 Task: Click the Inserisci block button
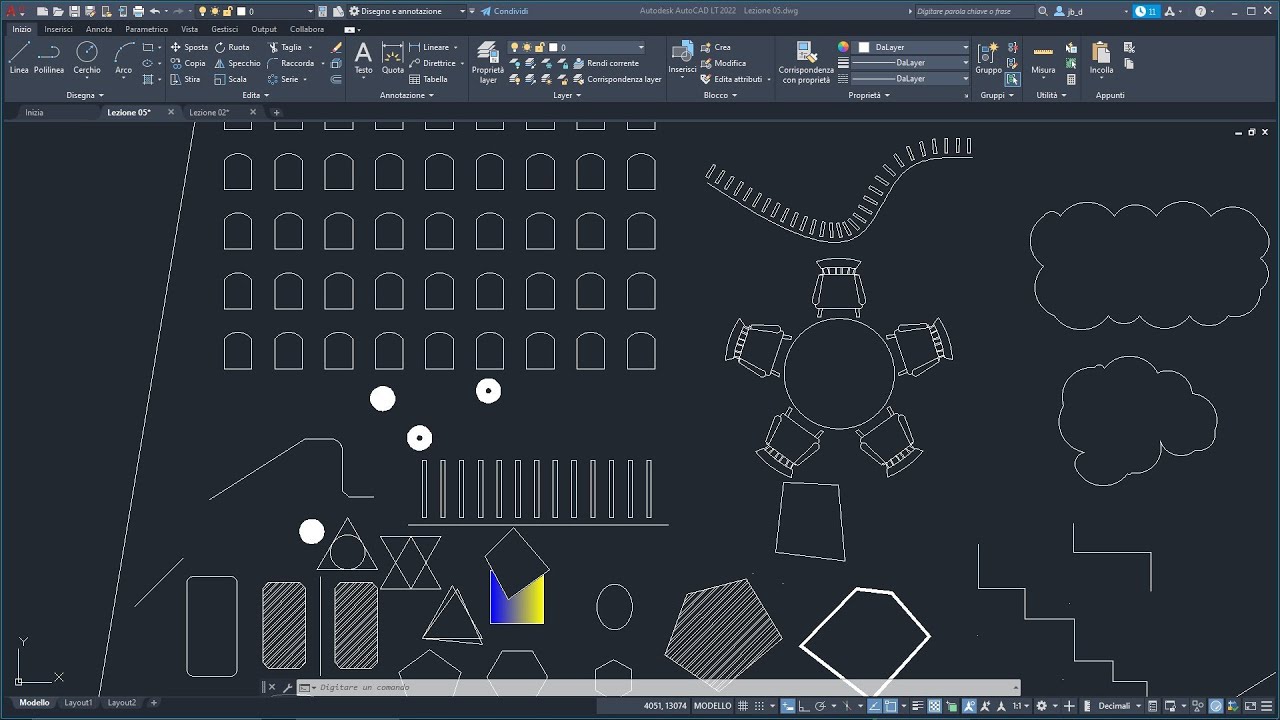point(683,58)
